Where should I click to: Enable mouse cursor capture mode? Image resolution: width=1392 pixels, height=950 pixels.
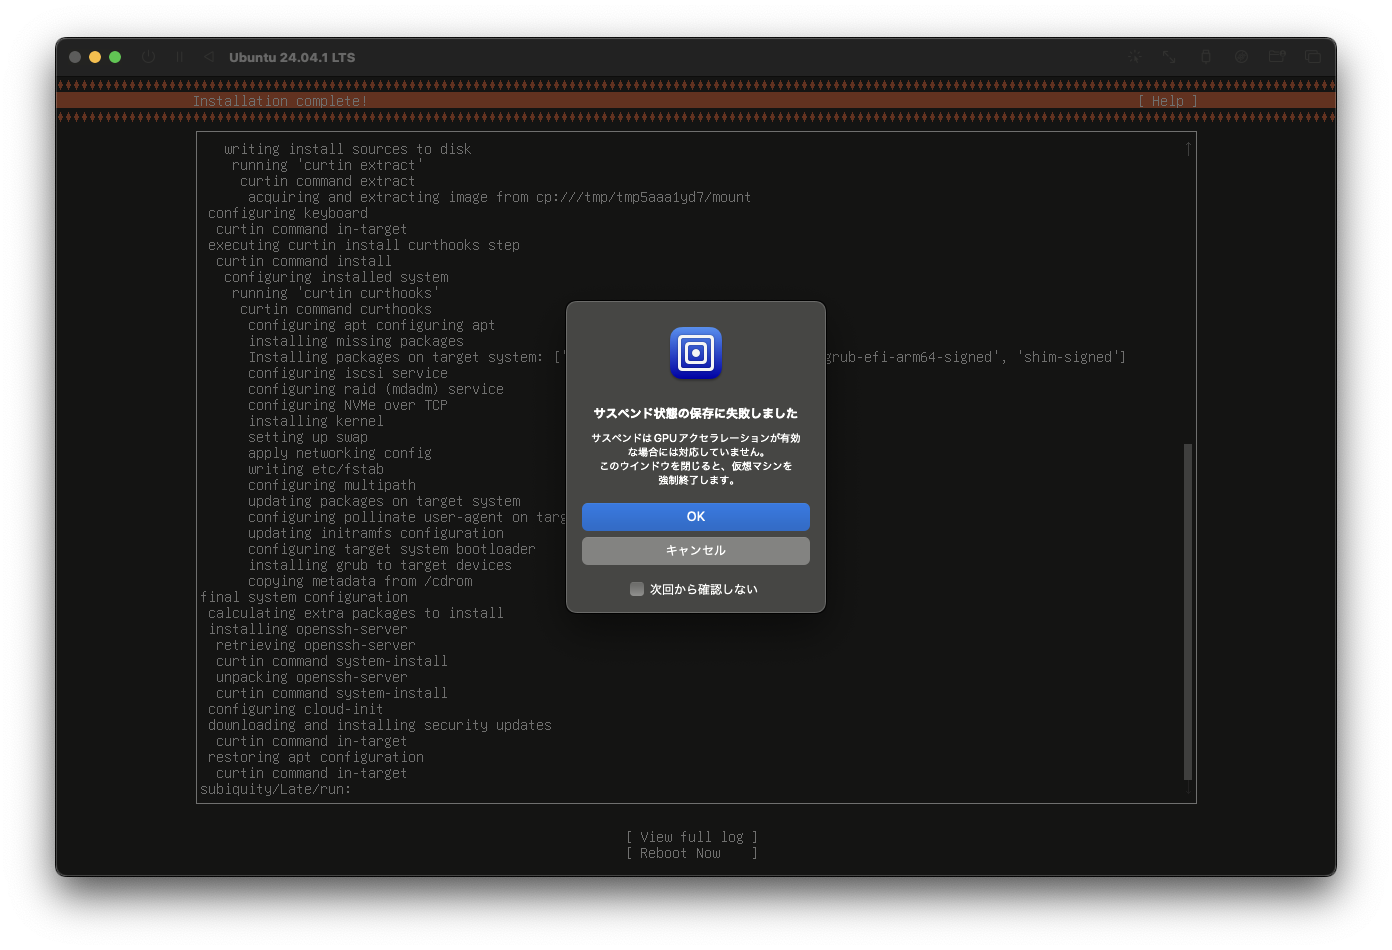click(1135, 57)
